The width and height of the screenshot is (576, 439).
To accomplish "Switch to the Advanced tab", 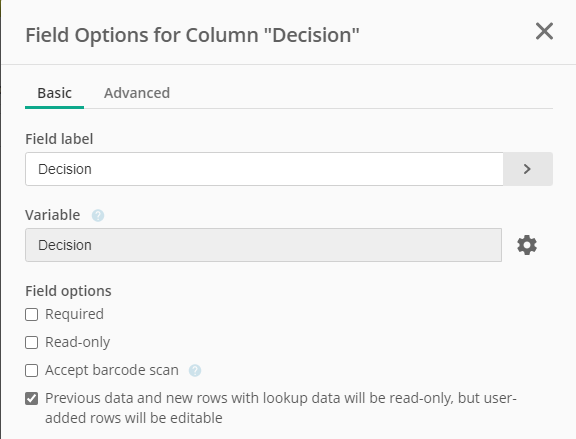I will (137, 93).
